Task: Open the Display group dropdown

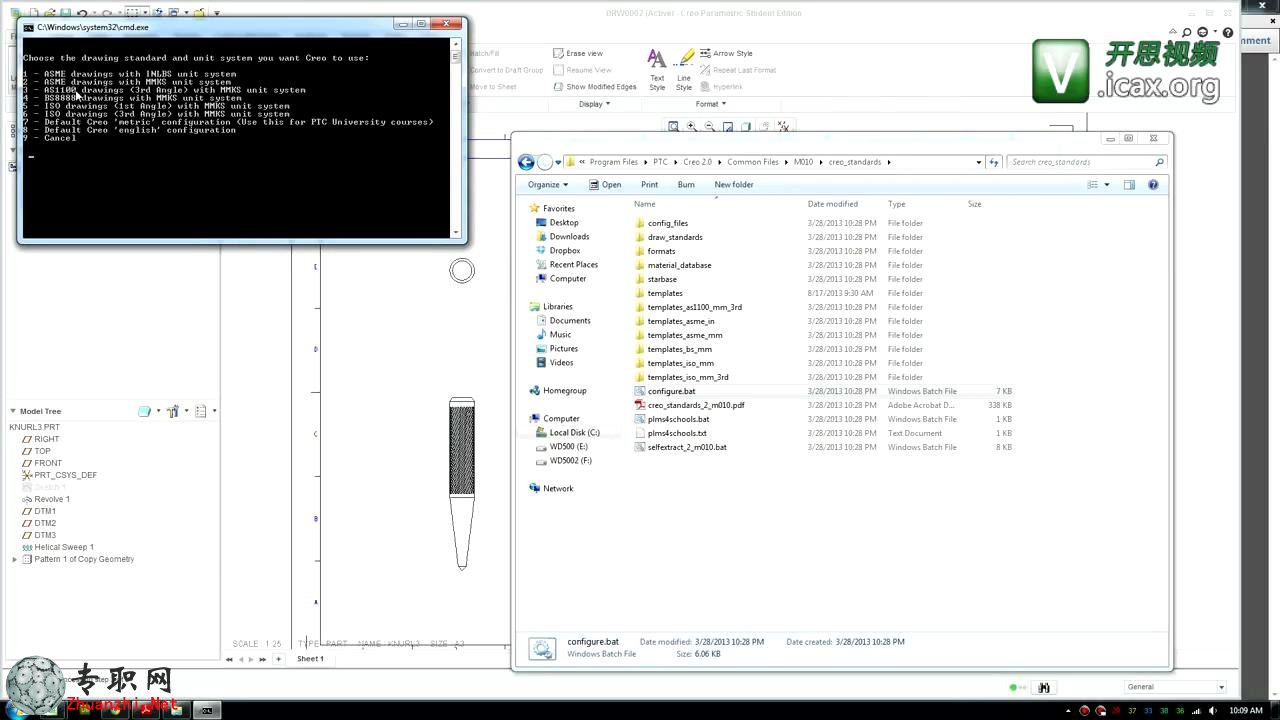Action: [594, 104]
